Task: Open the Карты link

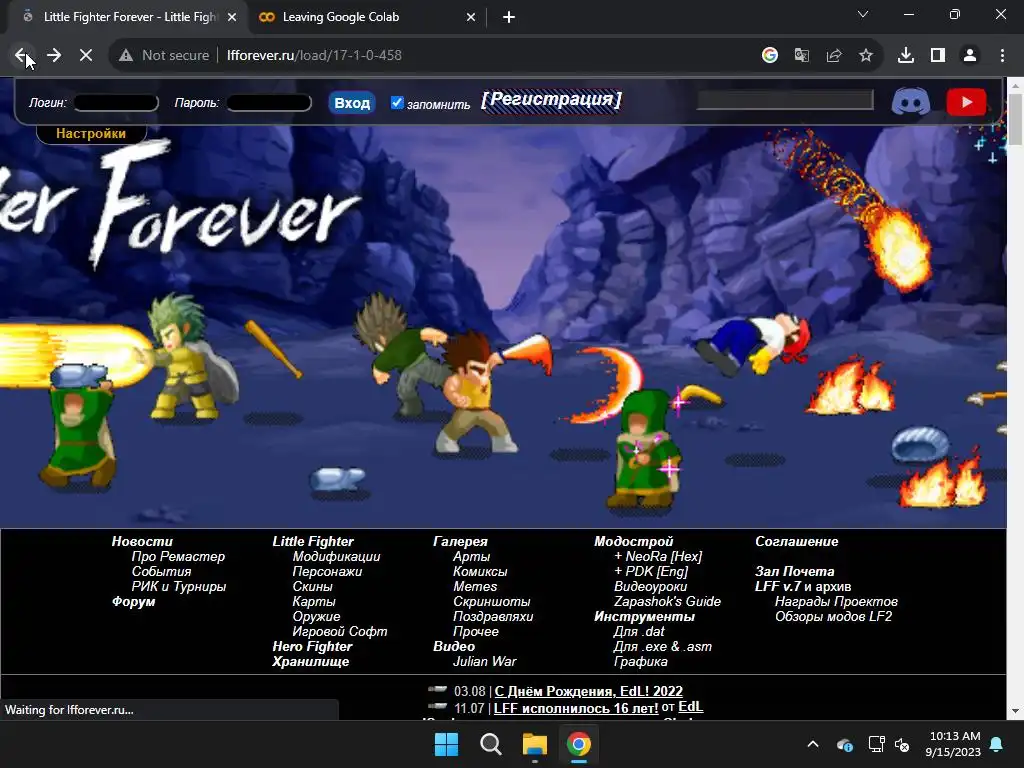Action: [314, 601]
